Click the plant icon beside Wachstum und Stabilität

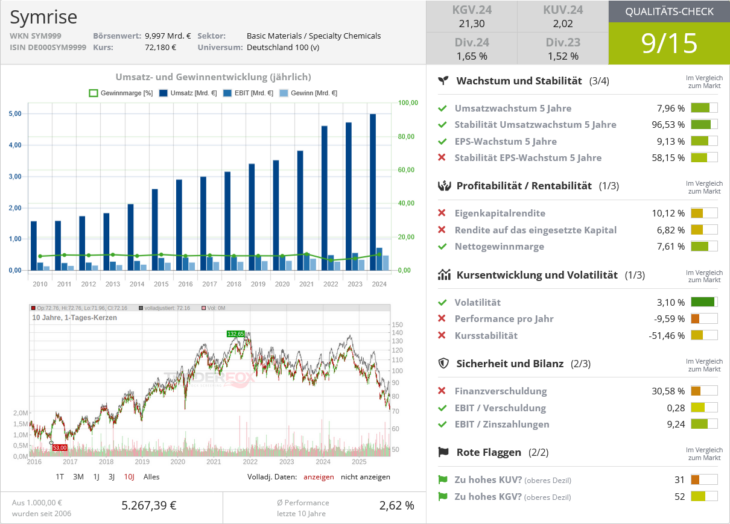pyautogui.click(x=442, y=80)
